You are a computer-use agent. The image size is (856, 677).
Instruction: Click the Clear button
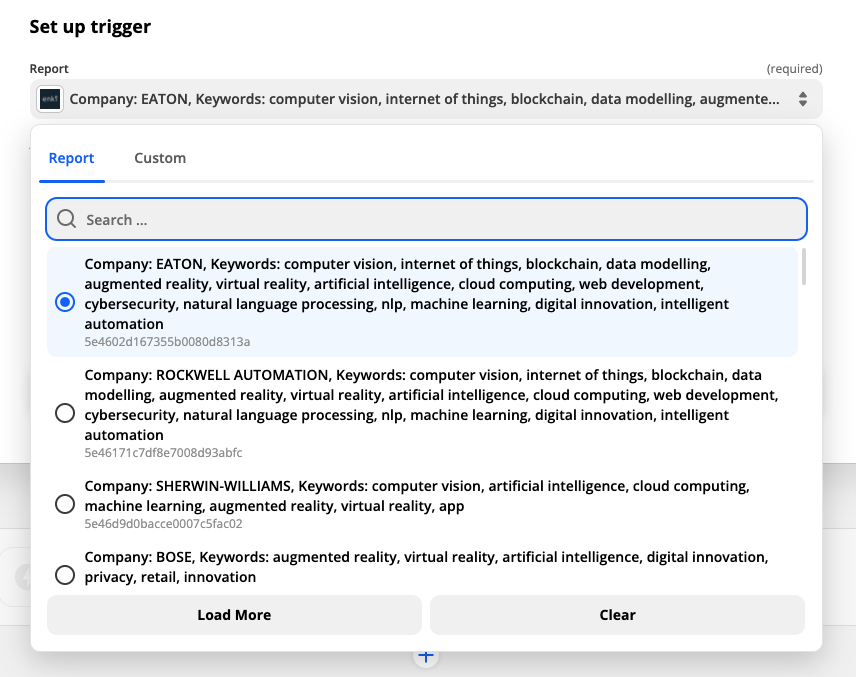617,615
